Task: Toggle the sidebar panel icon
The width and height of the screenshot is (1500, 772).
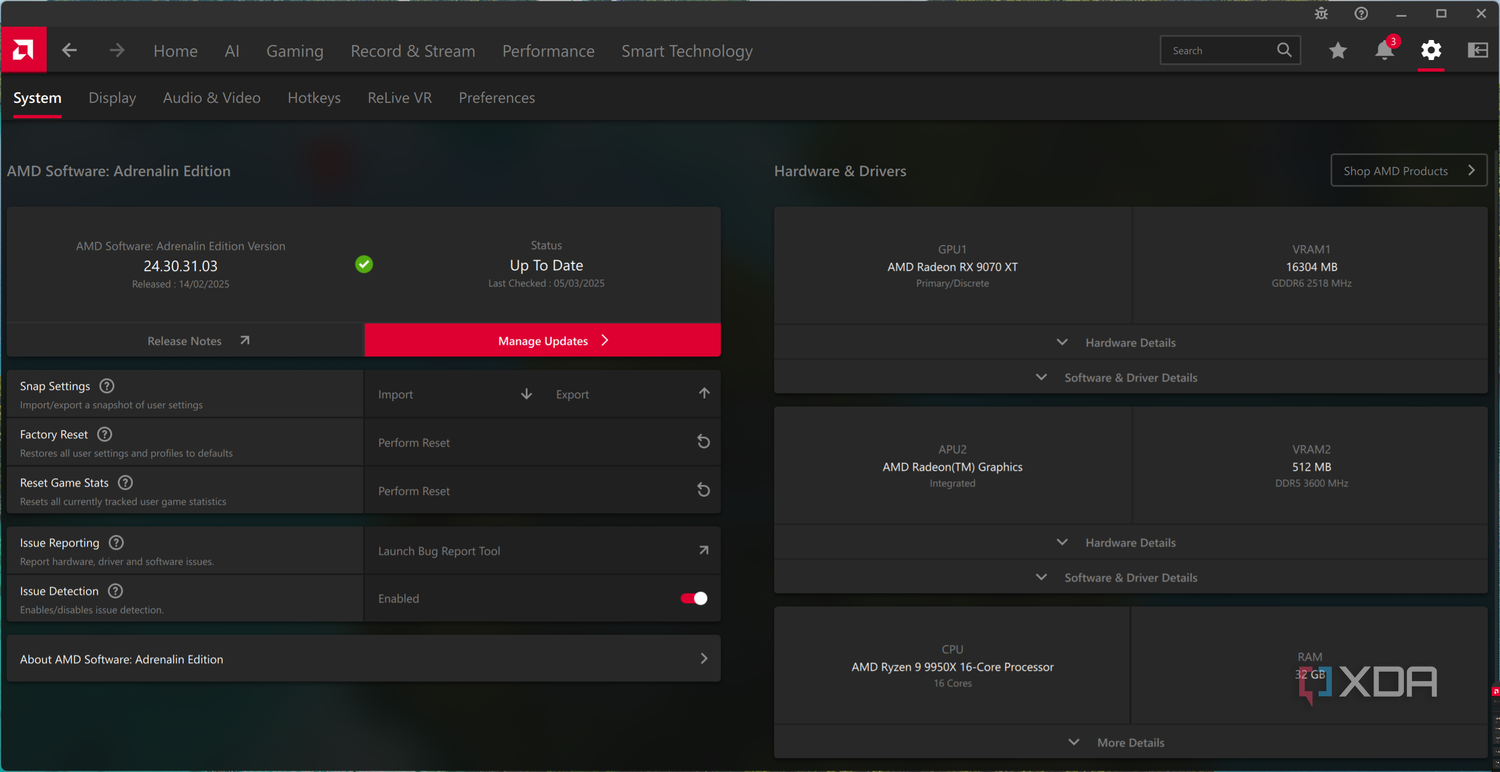Action: pyautogui.click(x=1478, y=50)
